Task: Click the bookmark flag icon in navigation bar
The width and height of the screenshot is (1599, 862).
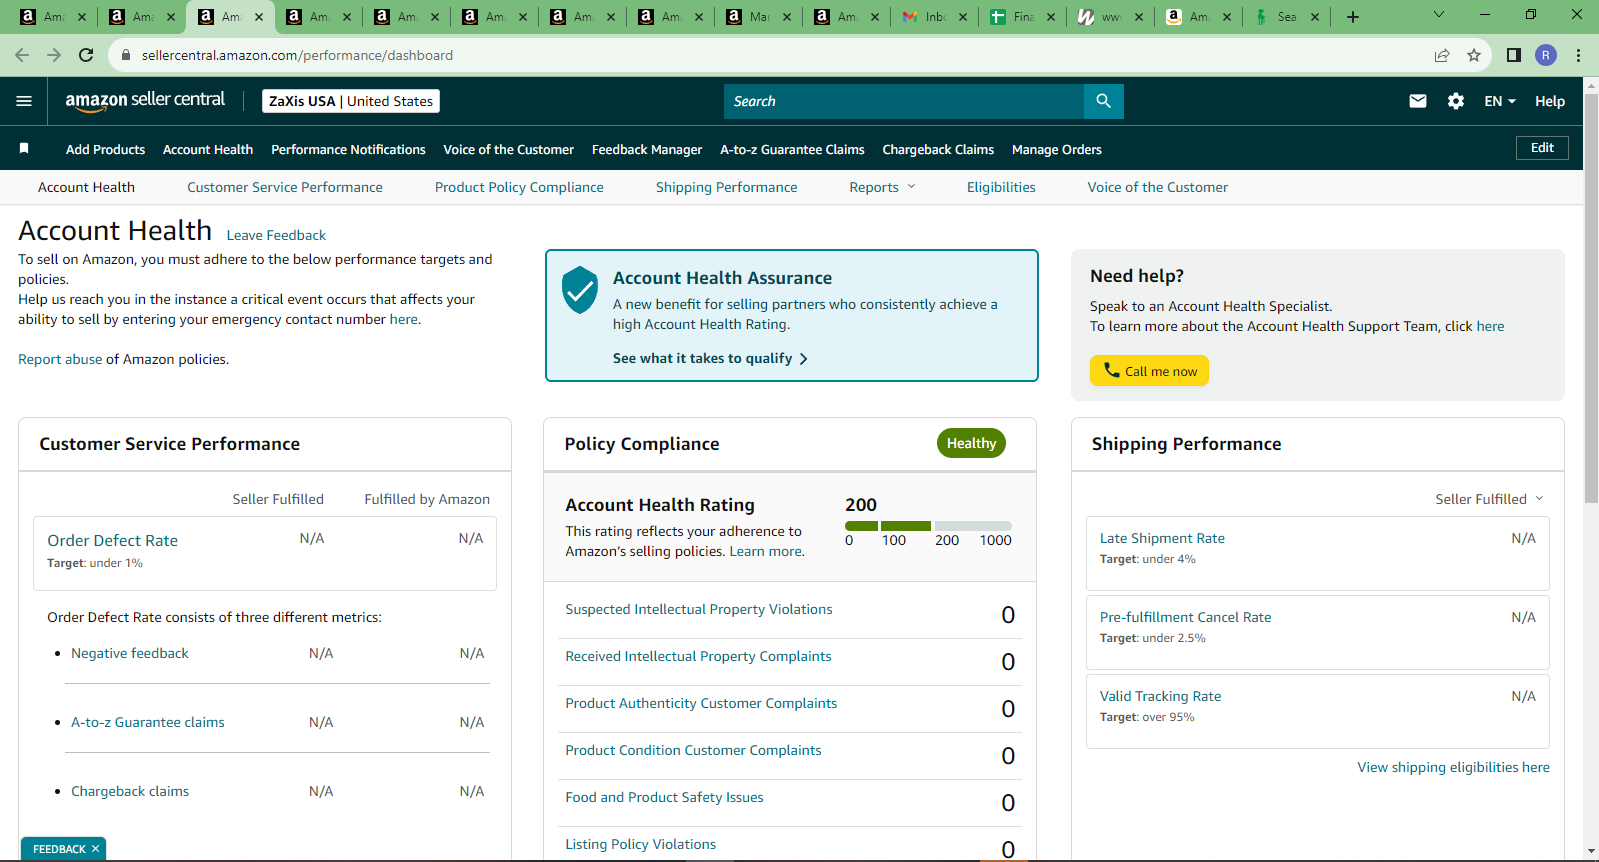Action: pyautogui.click(x=24, y=149)
